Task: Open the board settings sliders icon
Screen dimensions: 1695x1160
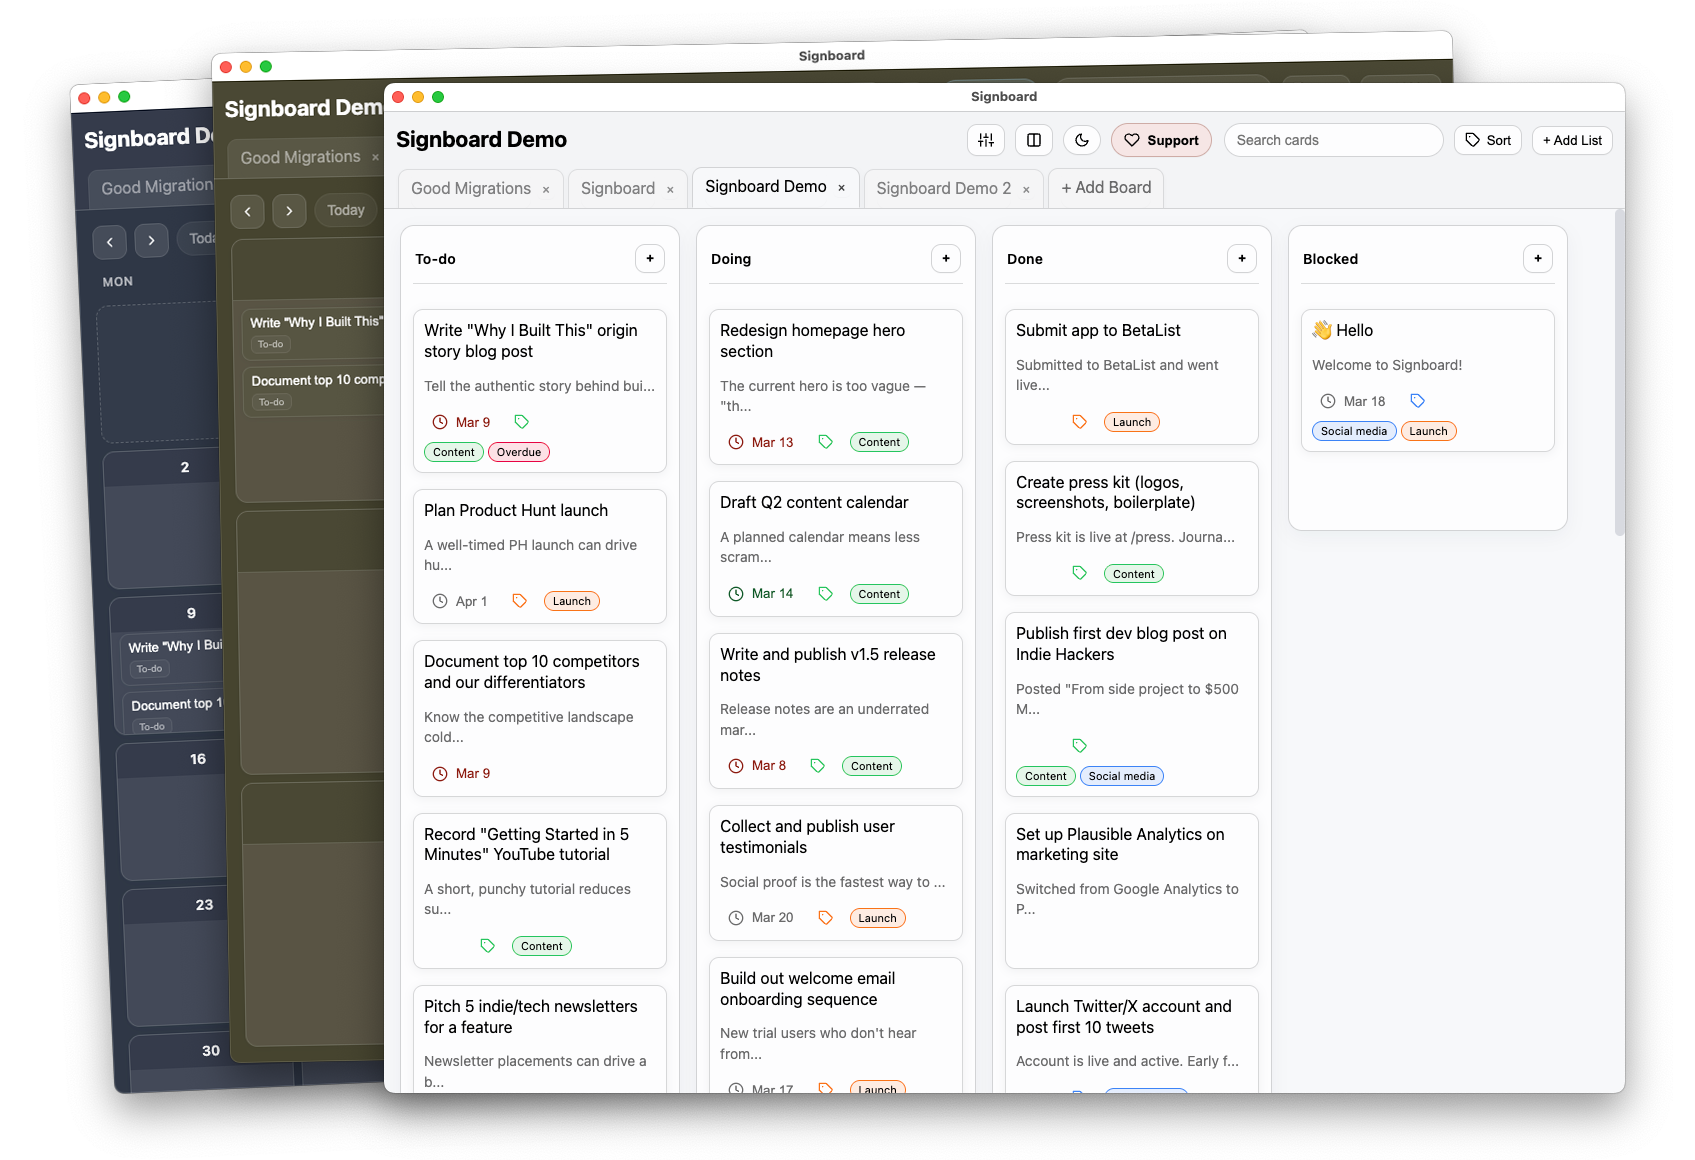Action: 985,140
